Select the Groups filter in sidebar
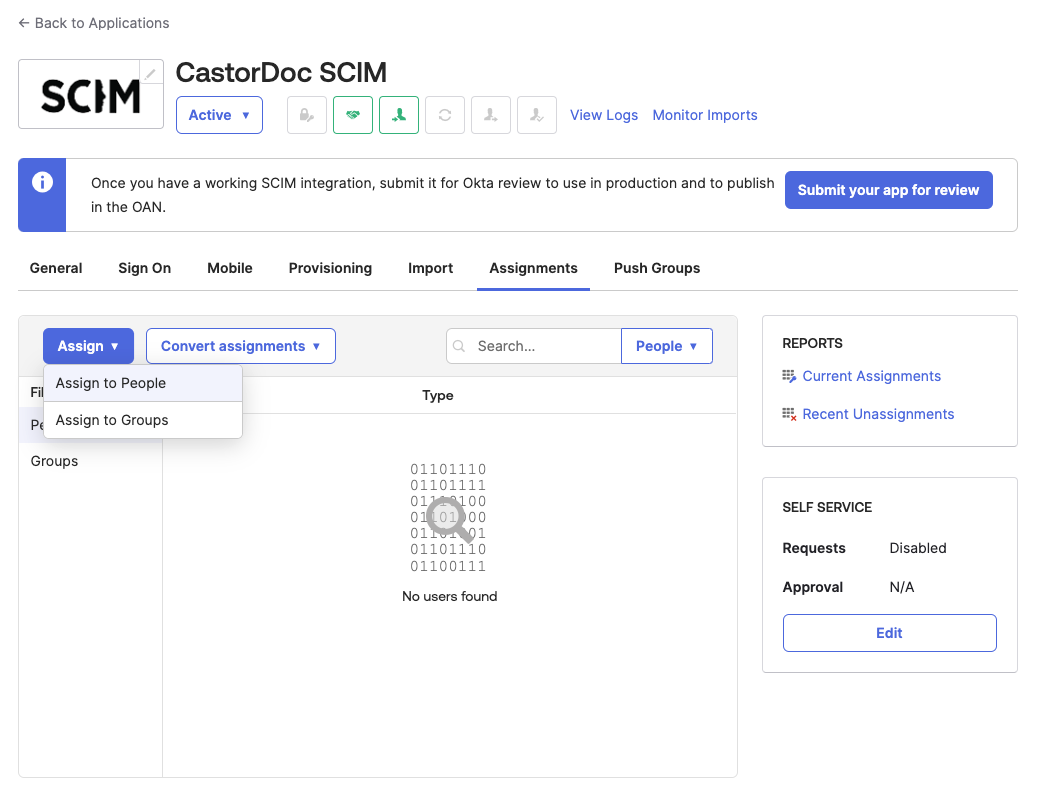This screenshot has height=787, width=1052. tap(55, 461)
